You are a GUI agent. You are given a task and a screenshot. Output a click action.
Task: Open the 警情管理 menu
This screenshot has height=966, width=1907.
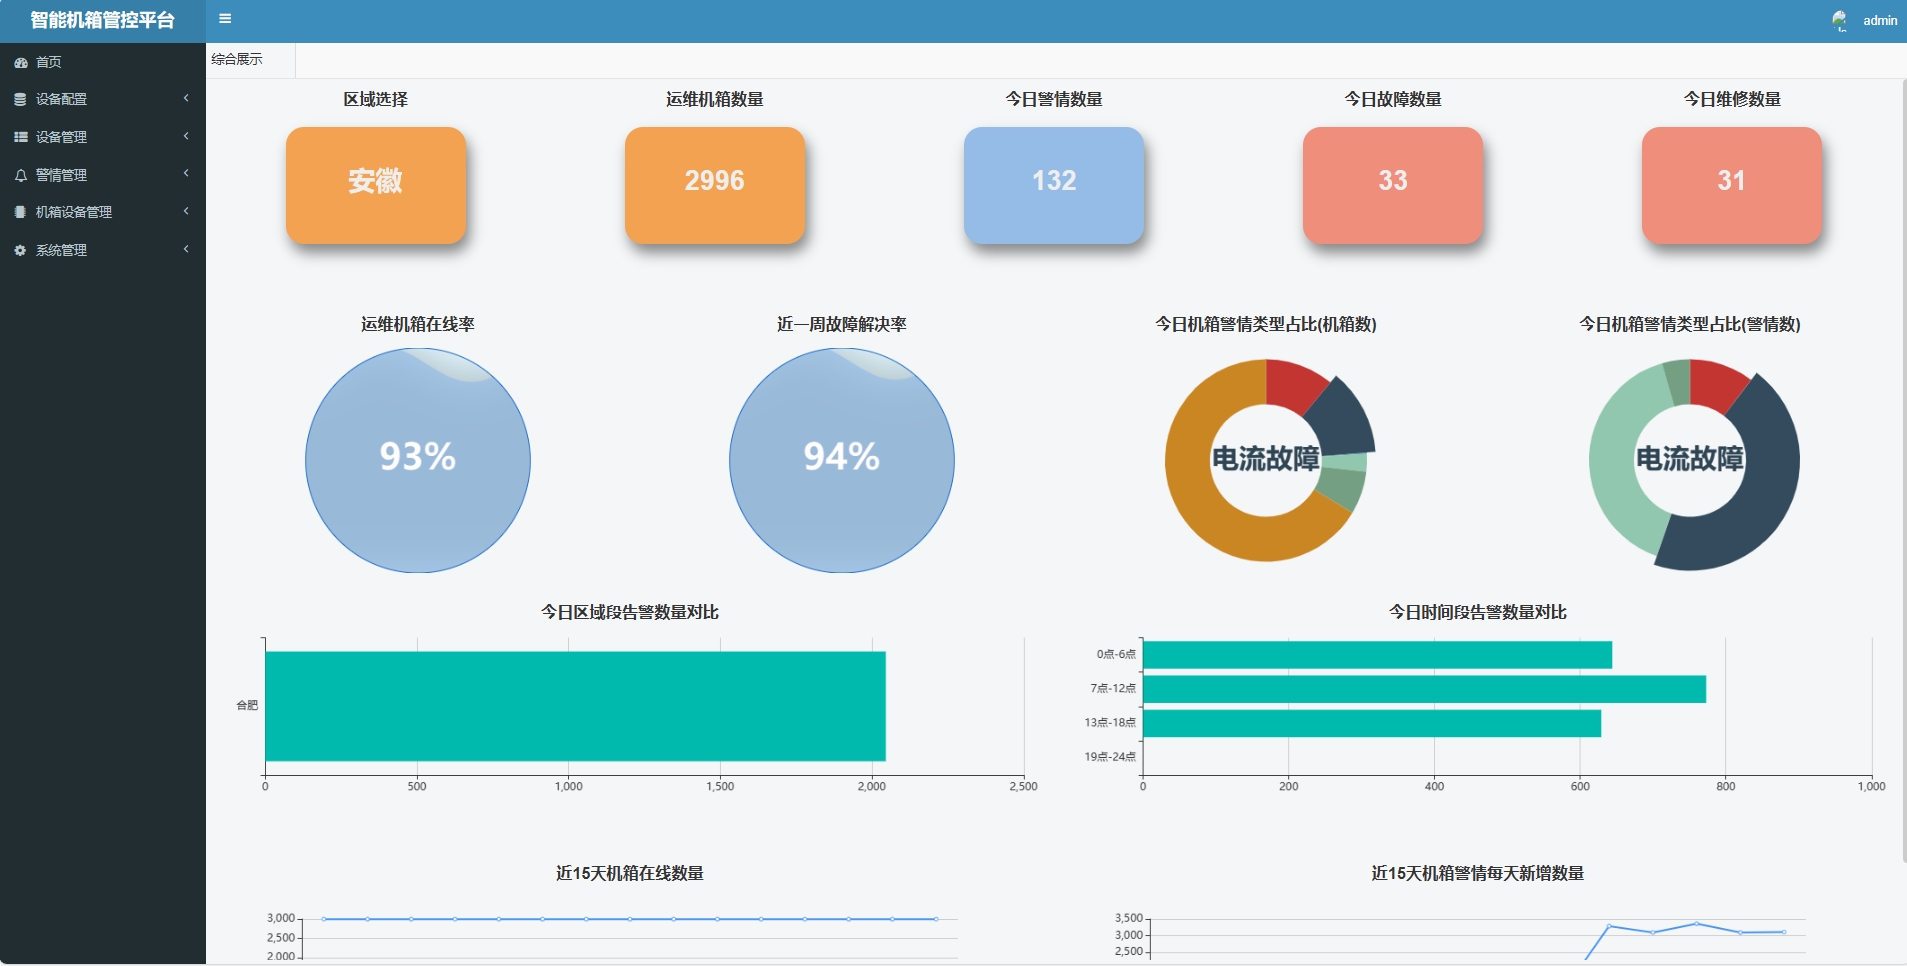[103, 175]
